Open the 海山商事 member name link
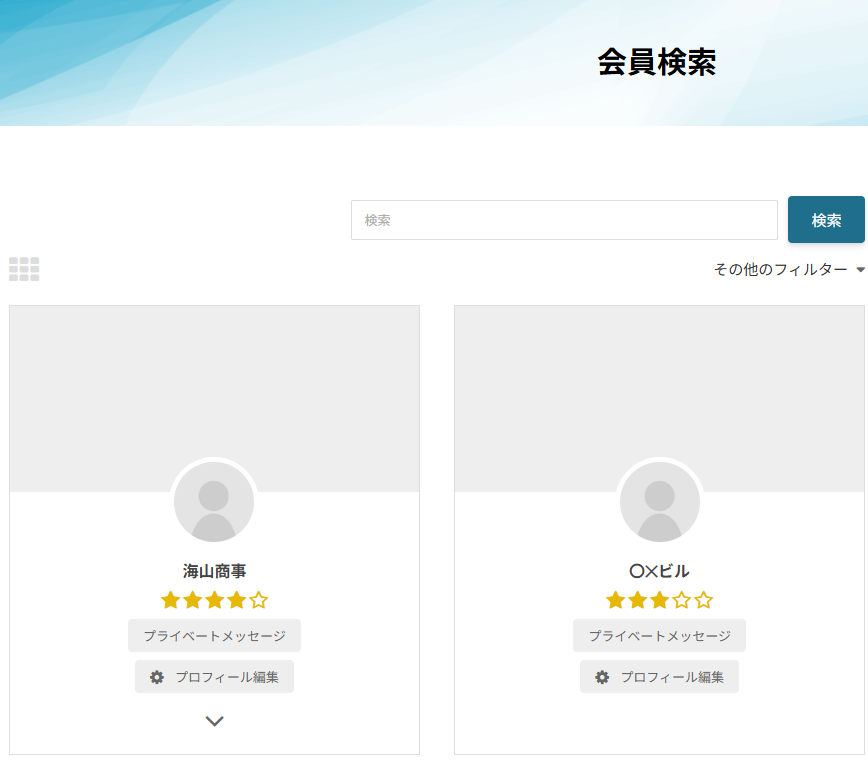The image size is (868, 768). pyautogui.click(x=214, y=572)
